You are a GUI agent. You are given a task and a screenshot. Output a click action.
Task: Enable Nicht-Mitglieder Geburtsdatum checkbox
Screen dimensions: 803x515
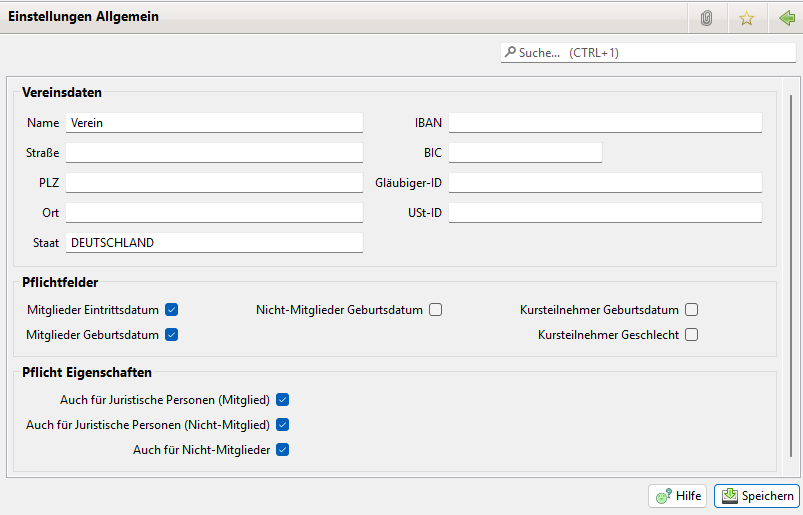coord(435,310)
